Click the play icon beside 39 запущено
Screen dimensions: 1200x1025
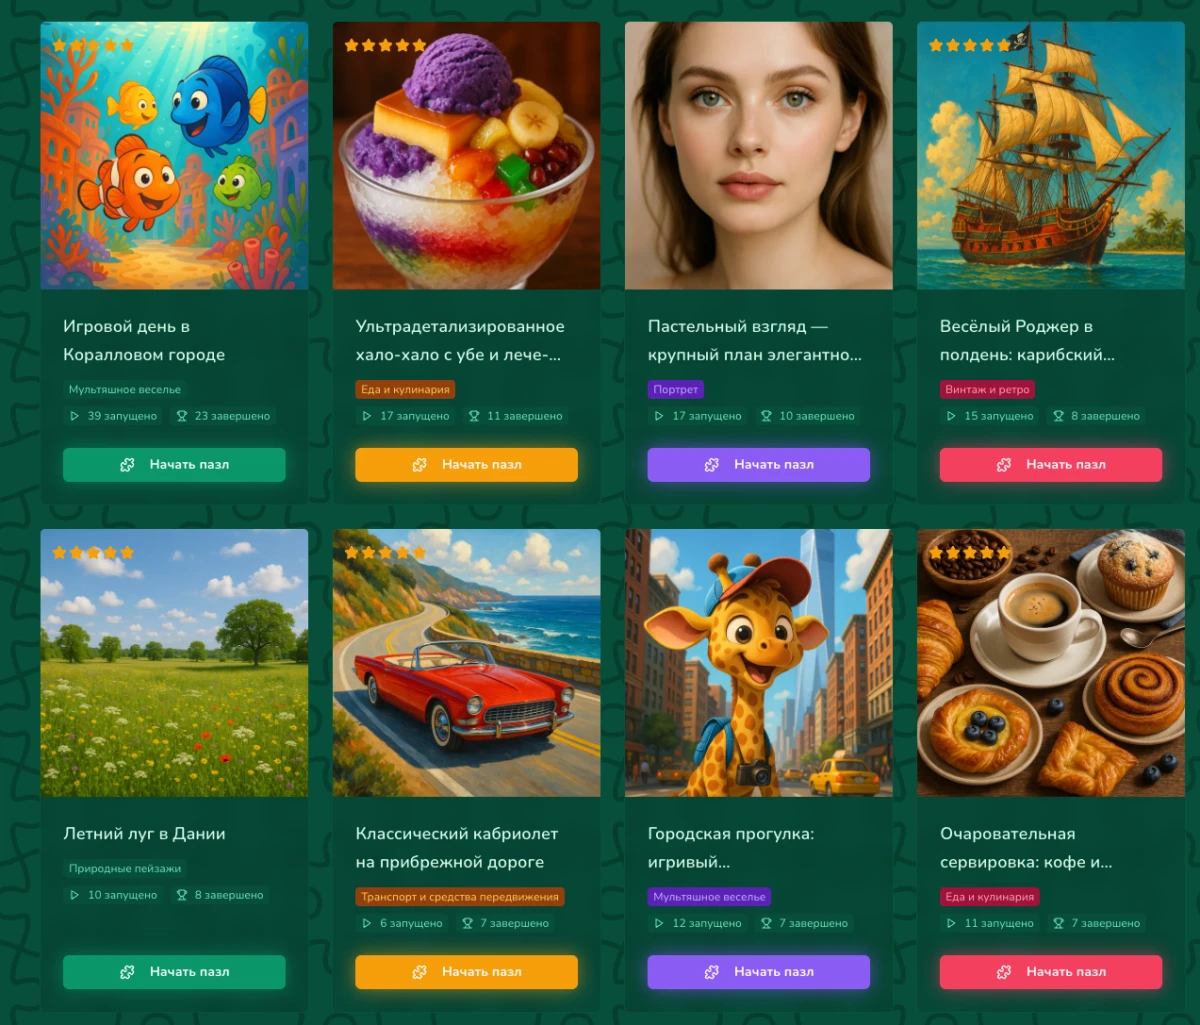[x=74, y=416]
